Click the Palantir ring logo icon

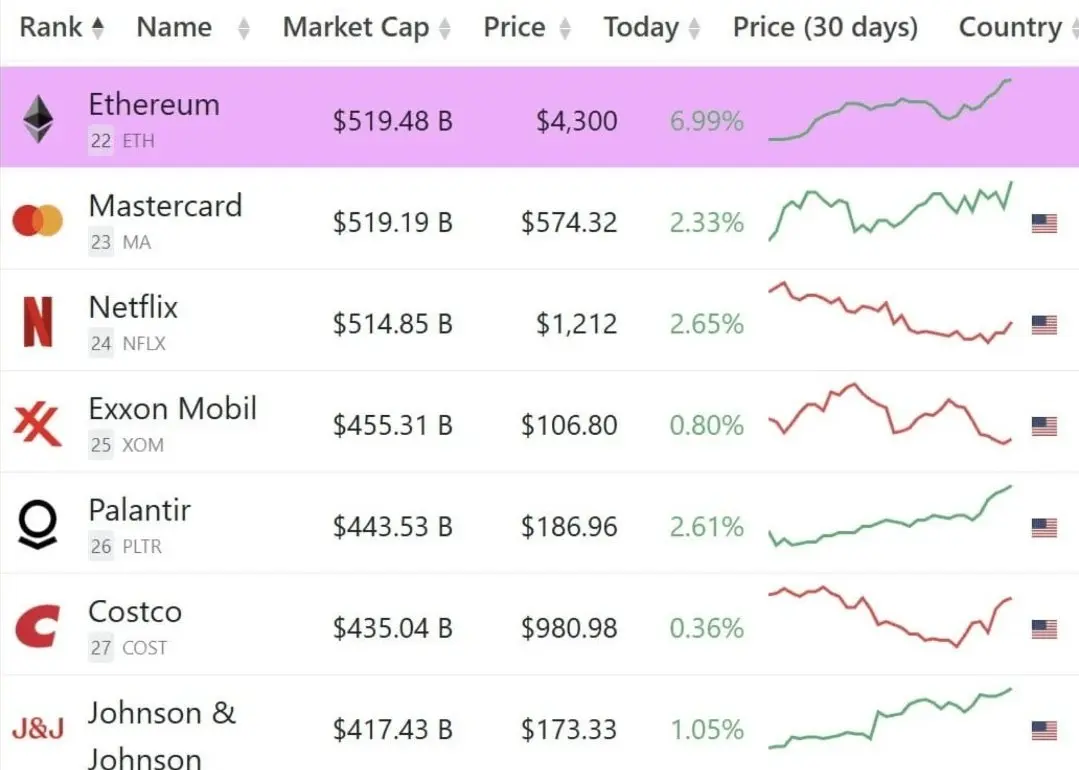tap(38, 524)
